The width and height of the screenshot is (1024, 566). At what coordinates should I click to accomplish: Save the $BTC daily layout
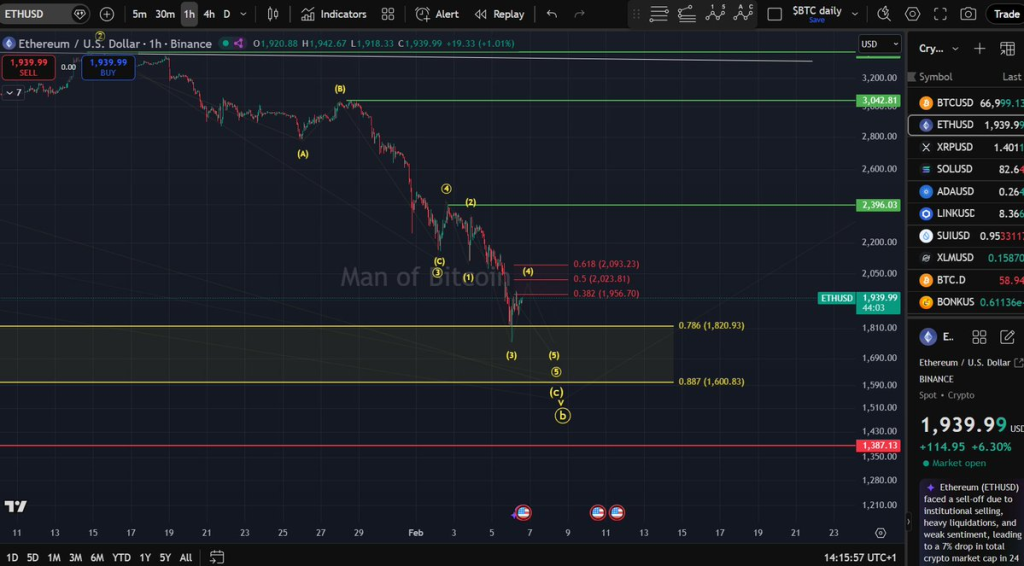(x=816, y=20)
